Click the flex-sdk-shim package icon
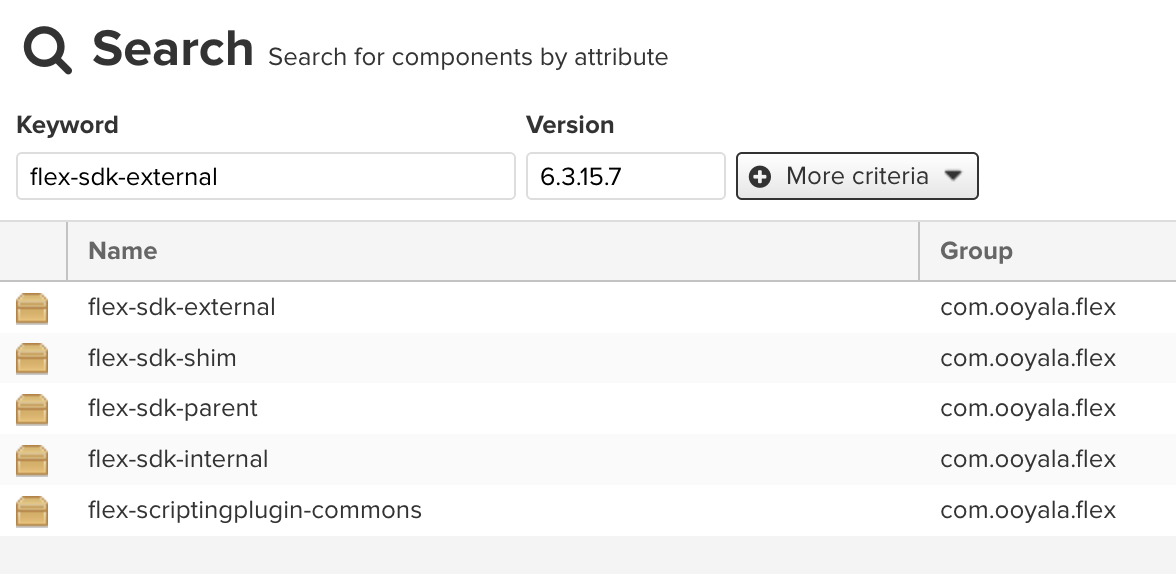Viewport: 1176px width, 574px height. pos(32,359)
